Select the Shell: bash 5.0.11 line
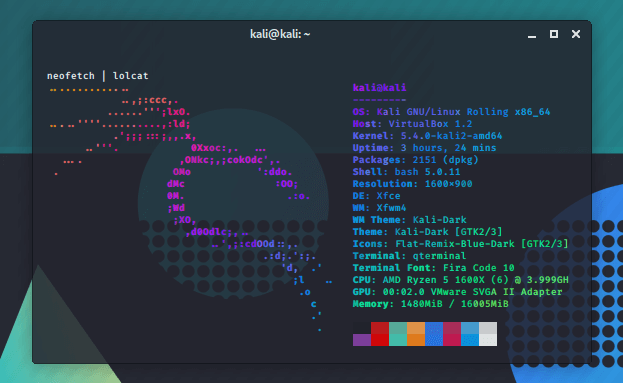623x383 pixels. point(406,172)
